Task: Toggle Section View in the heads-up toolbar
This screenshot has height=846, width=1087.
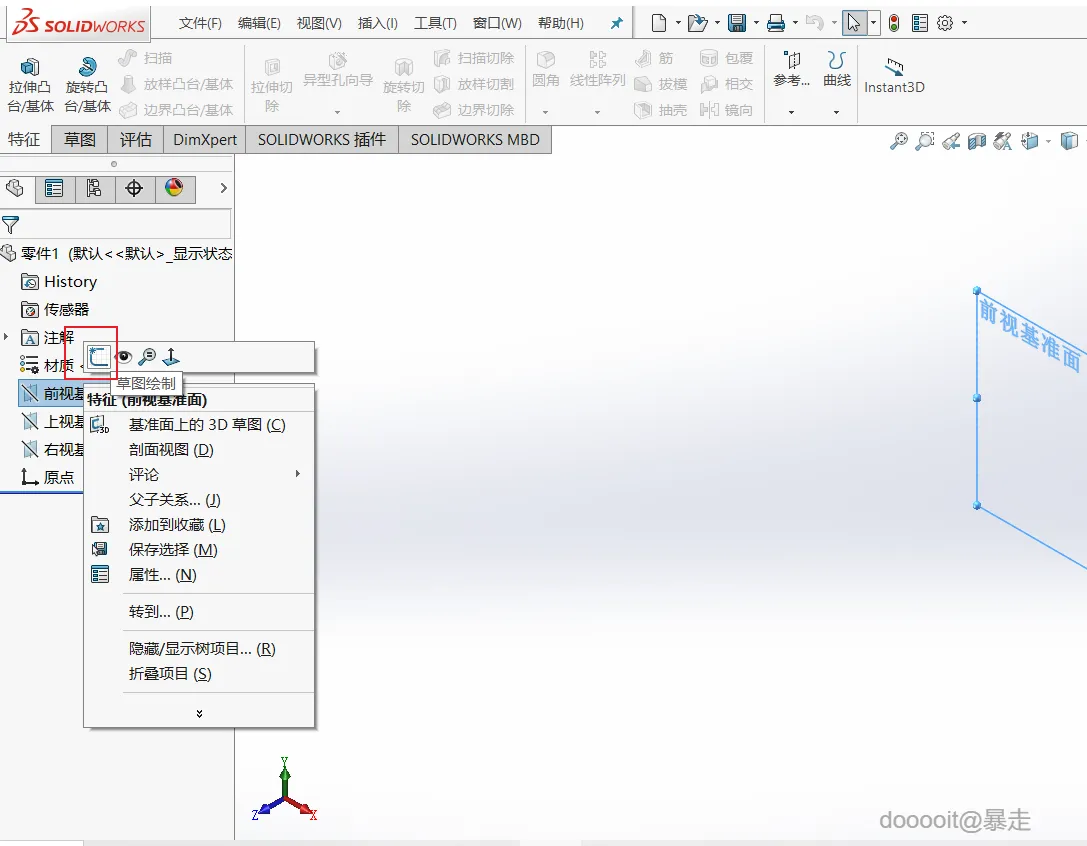Action: pyautogui.click(x=975, y=141)
